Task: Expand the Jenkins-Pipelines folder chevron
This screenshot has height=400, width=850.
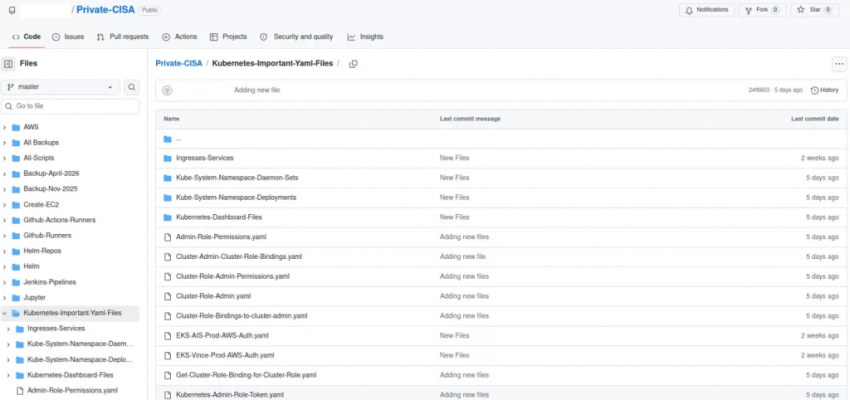Action: (x=5, y=282)
